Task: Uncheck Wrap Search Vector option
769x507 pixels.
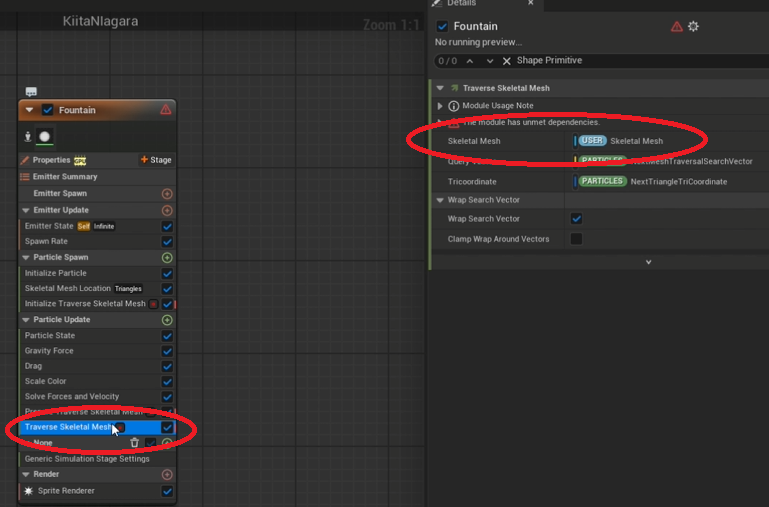Action: pyautogui.click(x=576, y=219)
